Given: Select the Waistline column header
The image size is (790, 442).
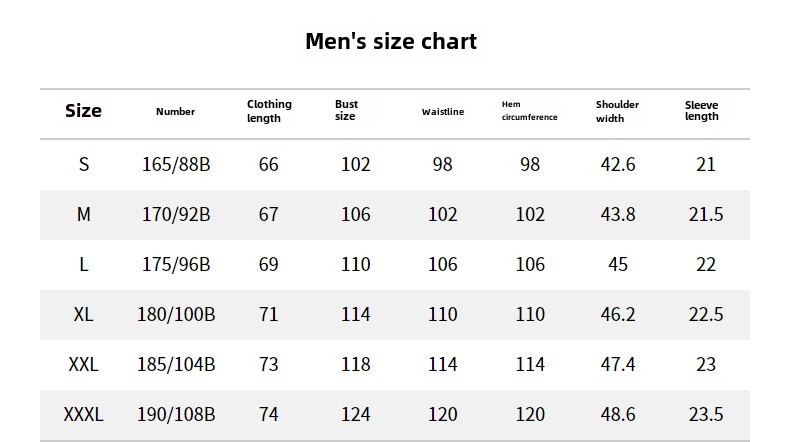Looking at the screenshot, I should point(443,112).
